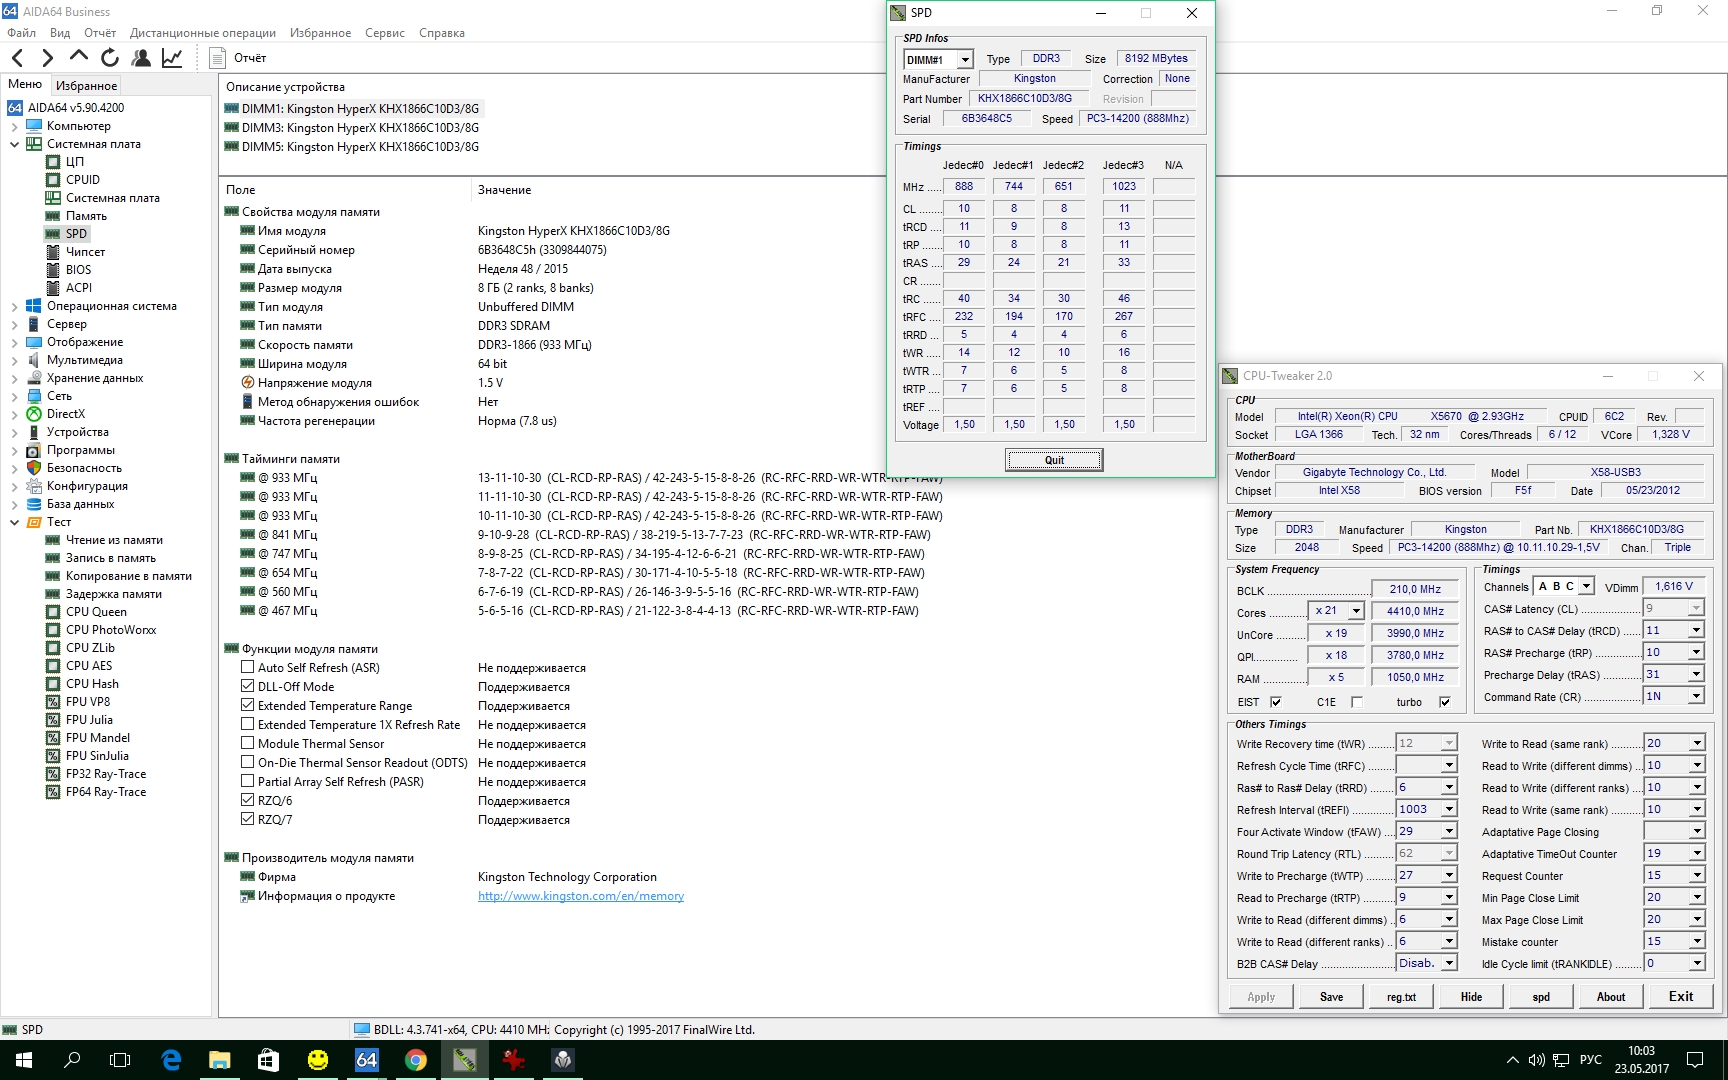Toggle the turbo checkbox in CPU-Tweaker
This screenshot has height=1080, width=1728.
(1445, 702)
